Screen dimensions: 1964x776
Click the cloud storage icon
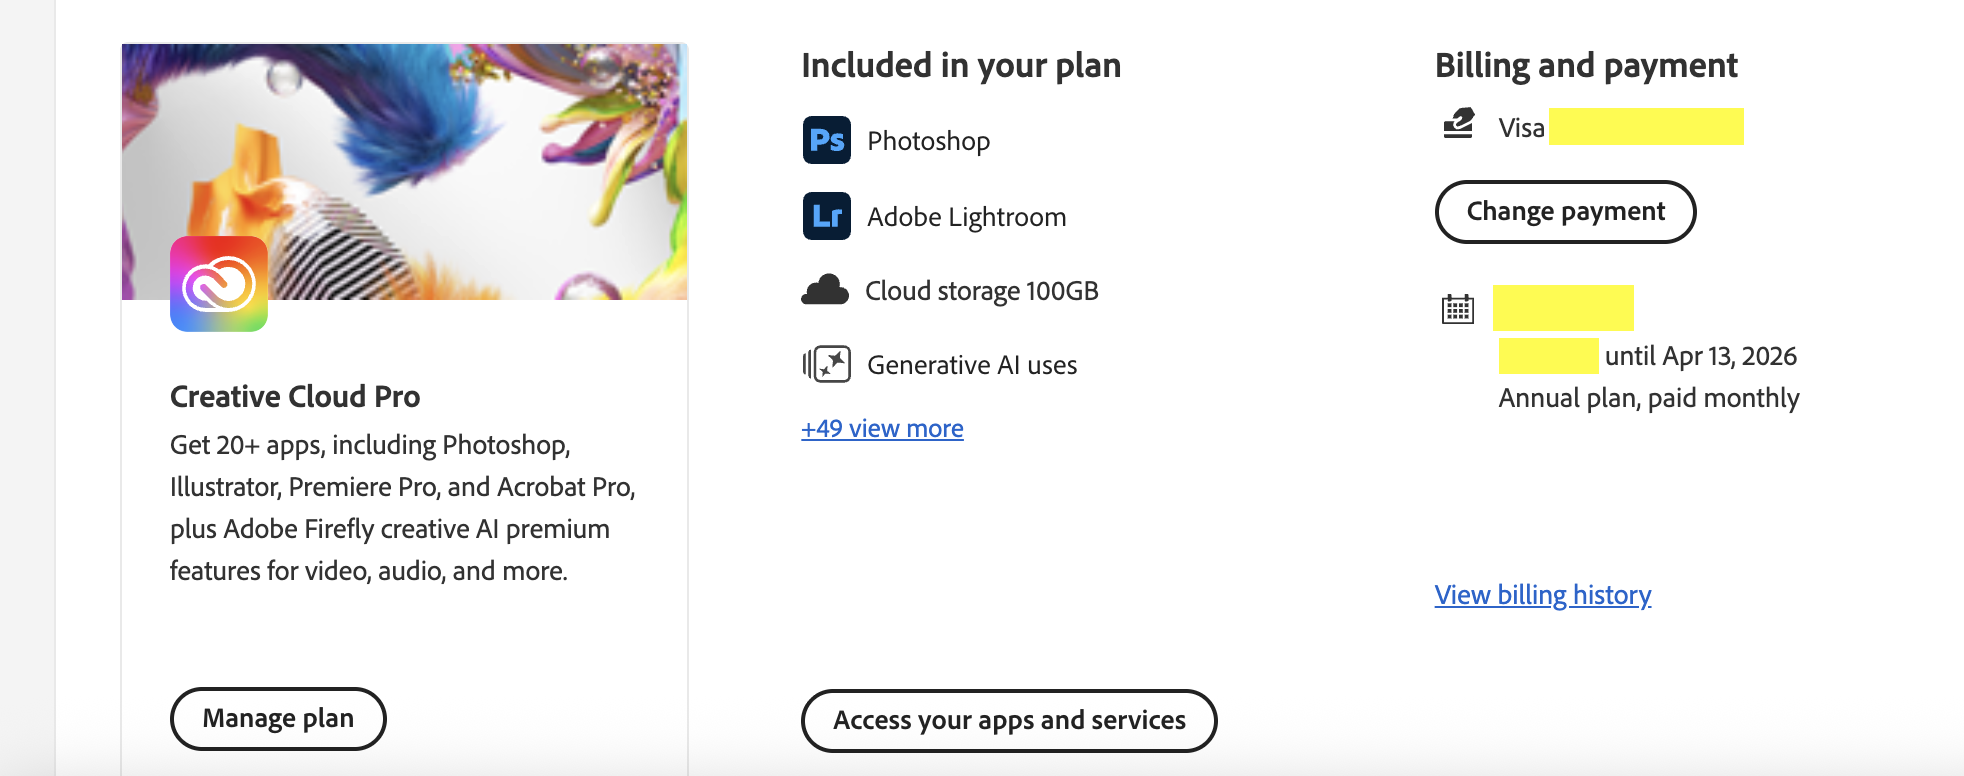click(825, 290)
